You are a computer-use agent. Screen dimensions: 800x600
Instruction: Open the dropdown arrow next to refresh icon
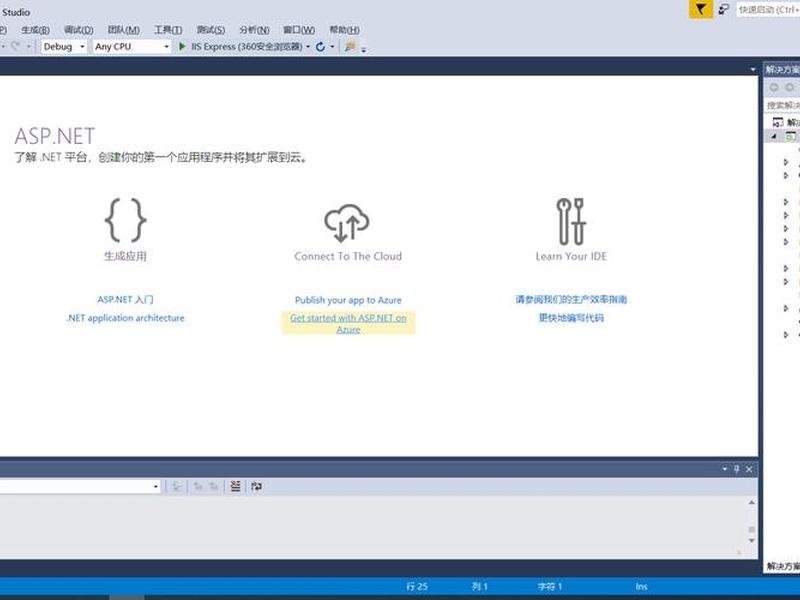[332, 47]
